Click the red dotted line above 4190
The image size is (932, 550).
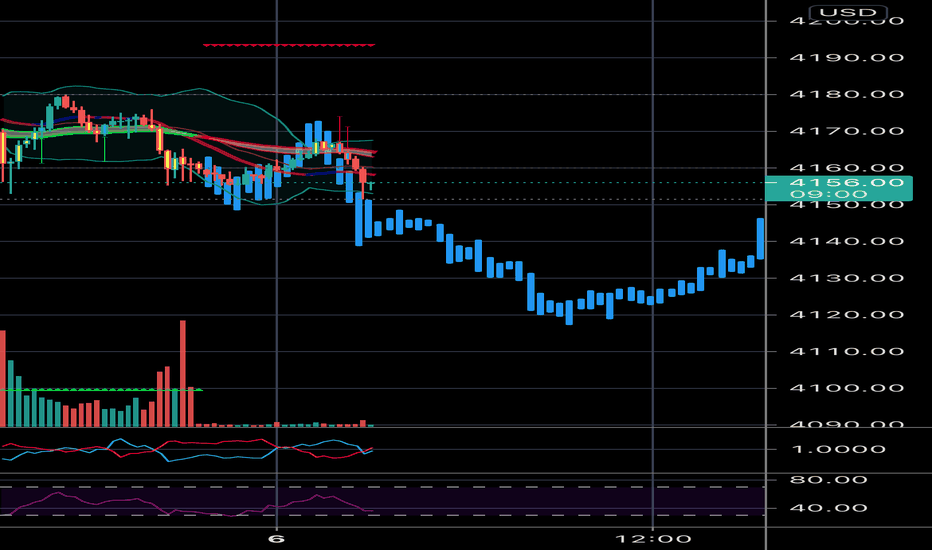(289, 45)
